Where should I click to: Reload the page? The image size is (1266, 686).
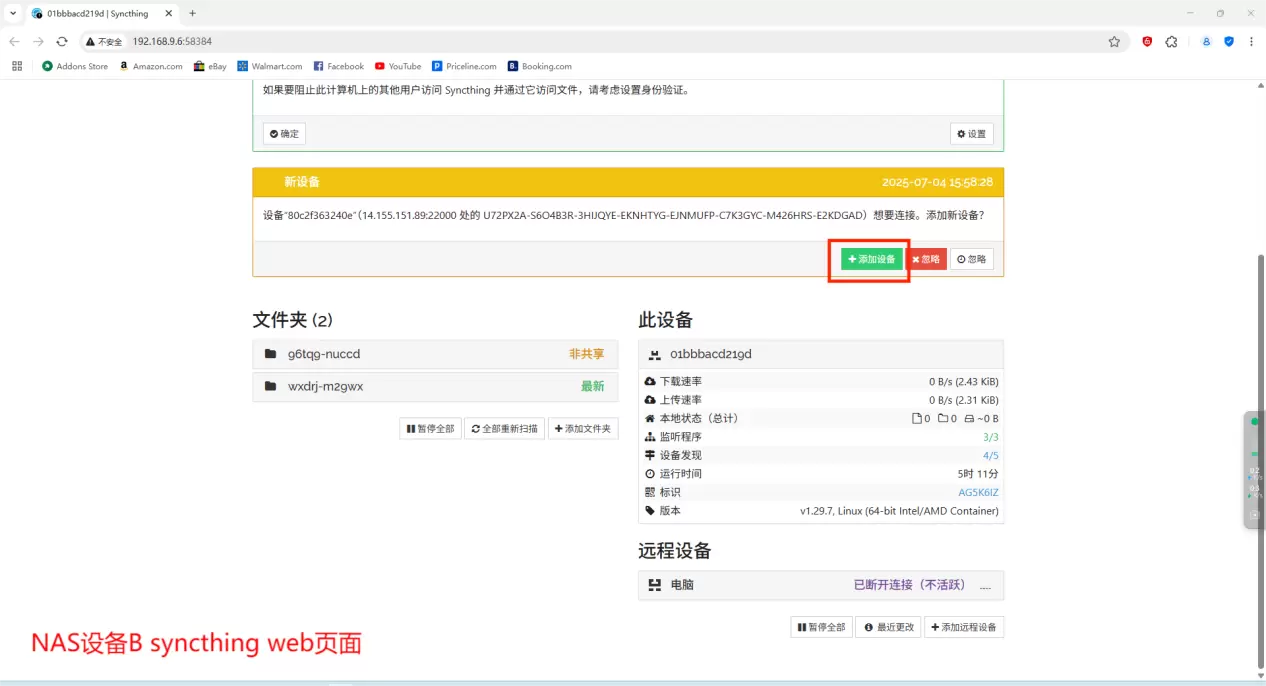tap(62, 42)
